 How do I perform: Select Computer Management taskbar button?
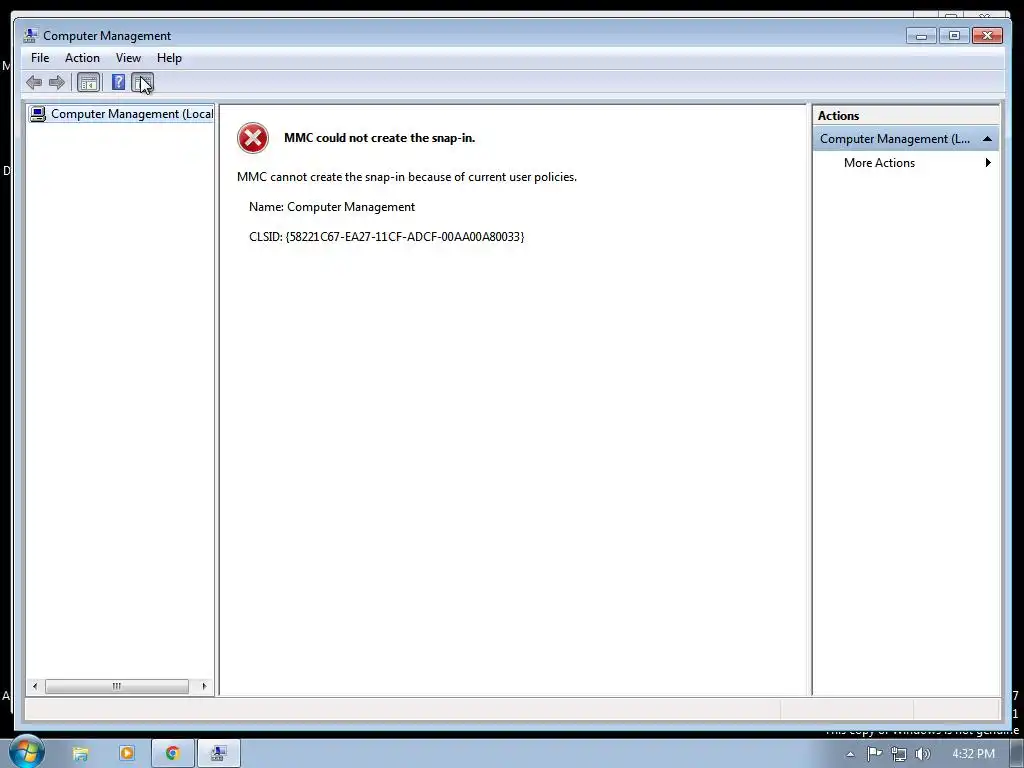[x=219, y=753]
